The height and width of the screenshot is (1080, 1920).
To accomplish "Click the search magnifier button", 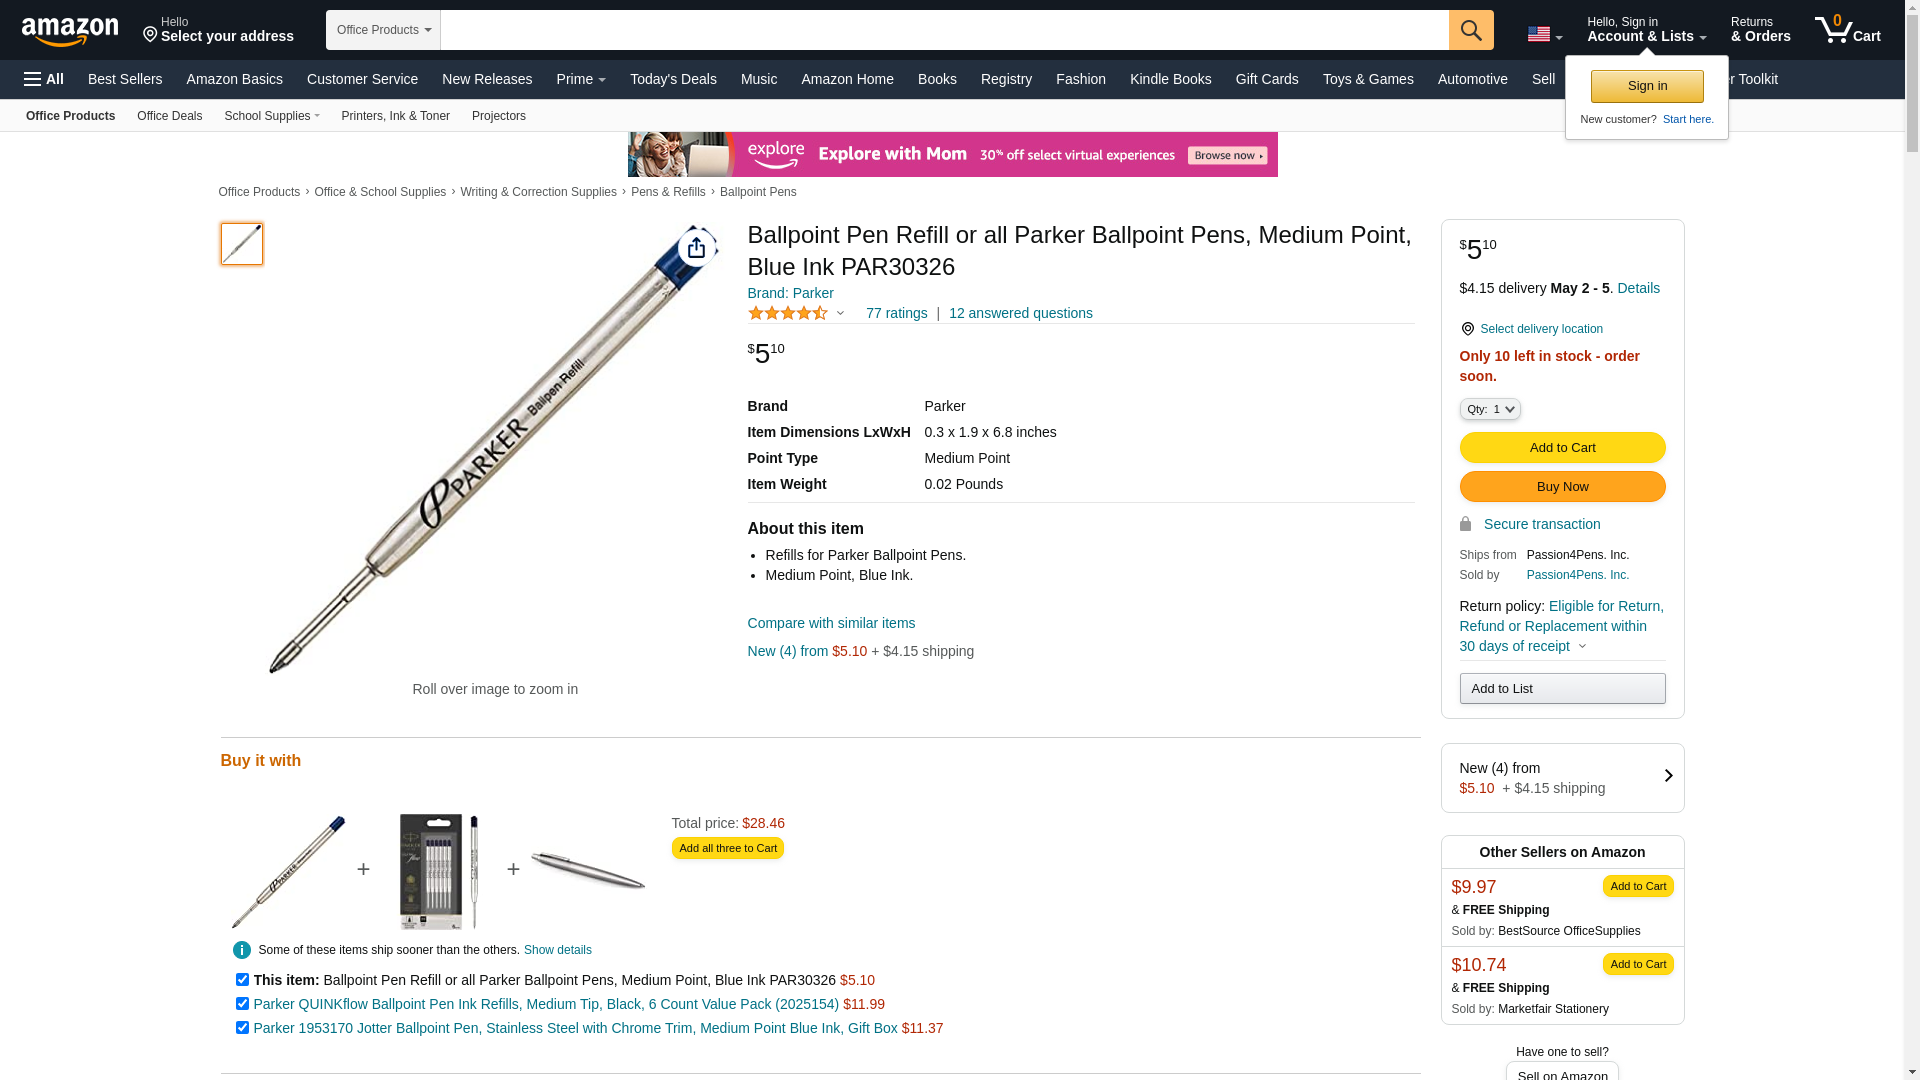I will point(1470,30).
